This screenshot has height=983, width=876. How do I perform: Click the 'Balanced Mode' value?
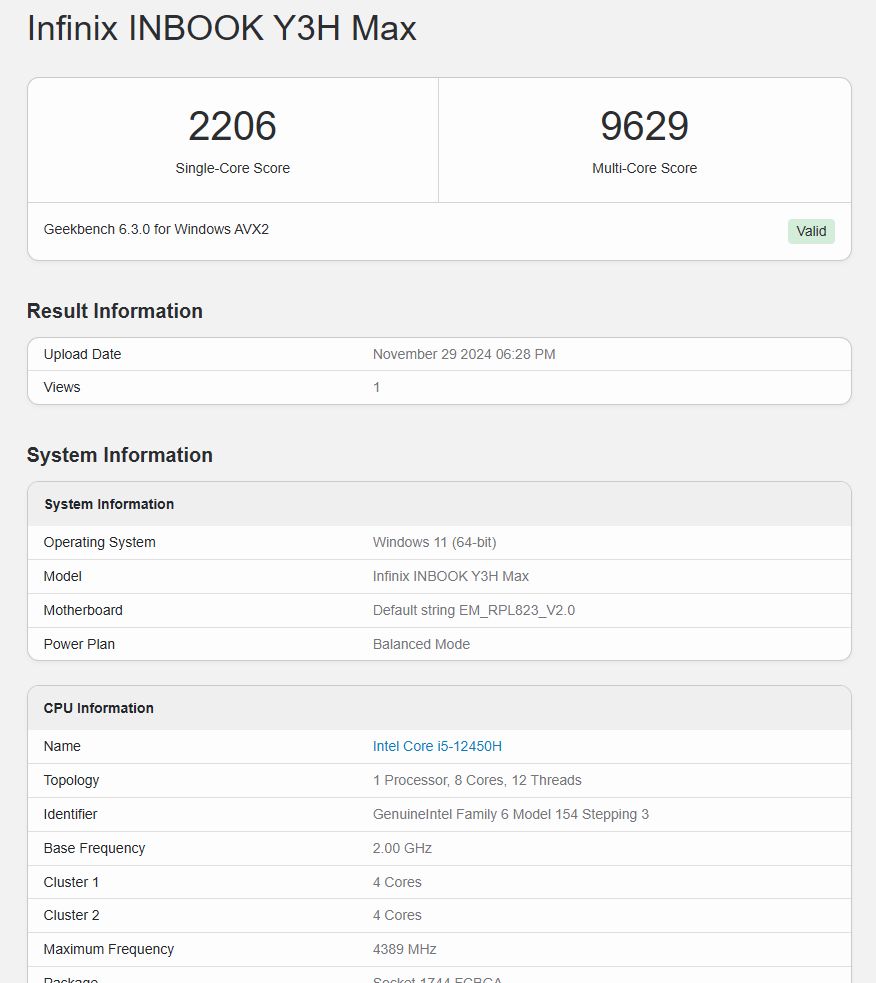pyautogui.click(x=421, y=644)
